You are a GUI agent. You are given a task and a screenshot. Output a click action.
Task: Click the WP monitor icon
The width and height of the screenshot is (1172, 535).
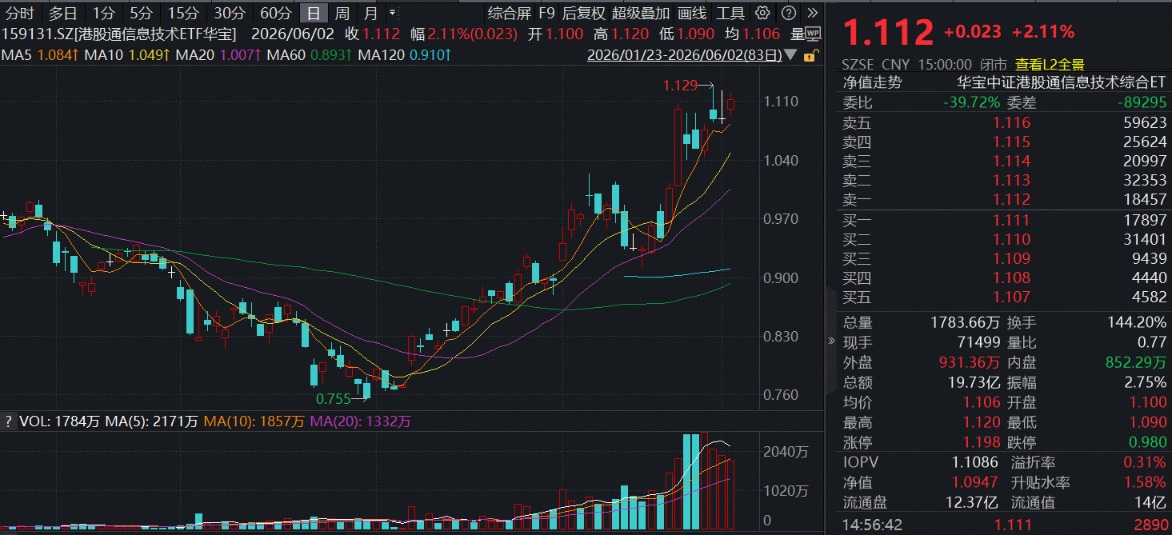[x=813, y=34]
